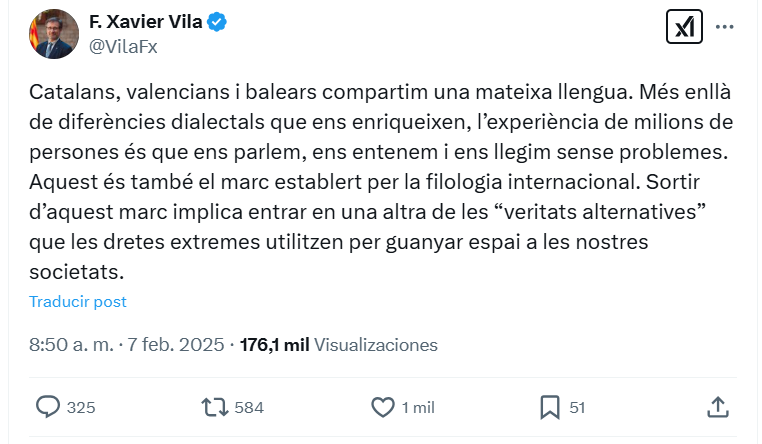Click the 51 bookmarks count
This screenshot has width=762, height=444.
click(577, 407)
